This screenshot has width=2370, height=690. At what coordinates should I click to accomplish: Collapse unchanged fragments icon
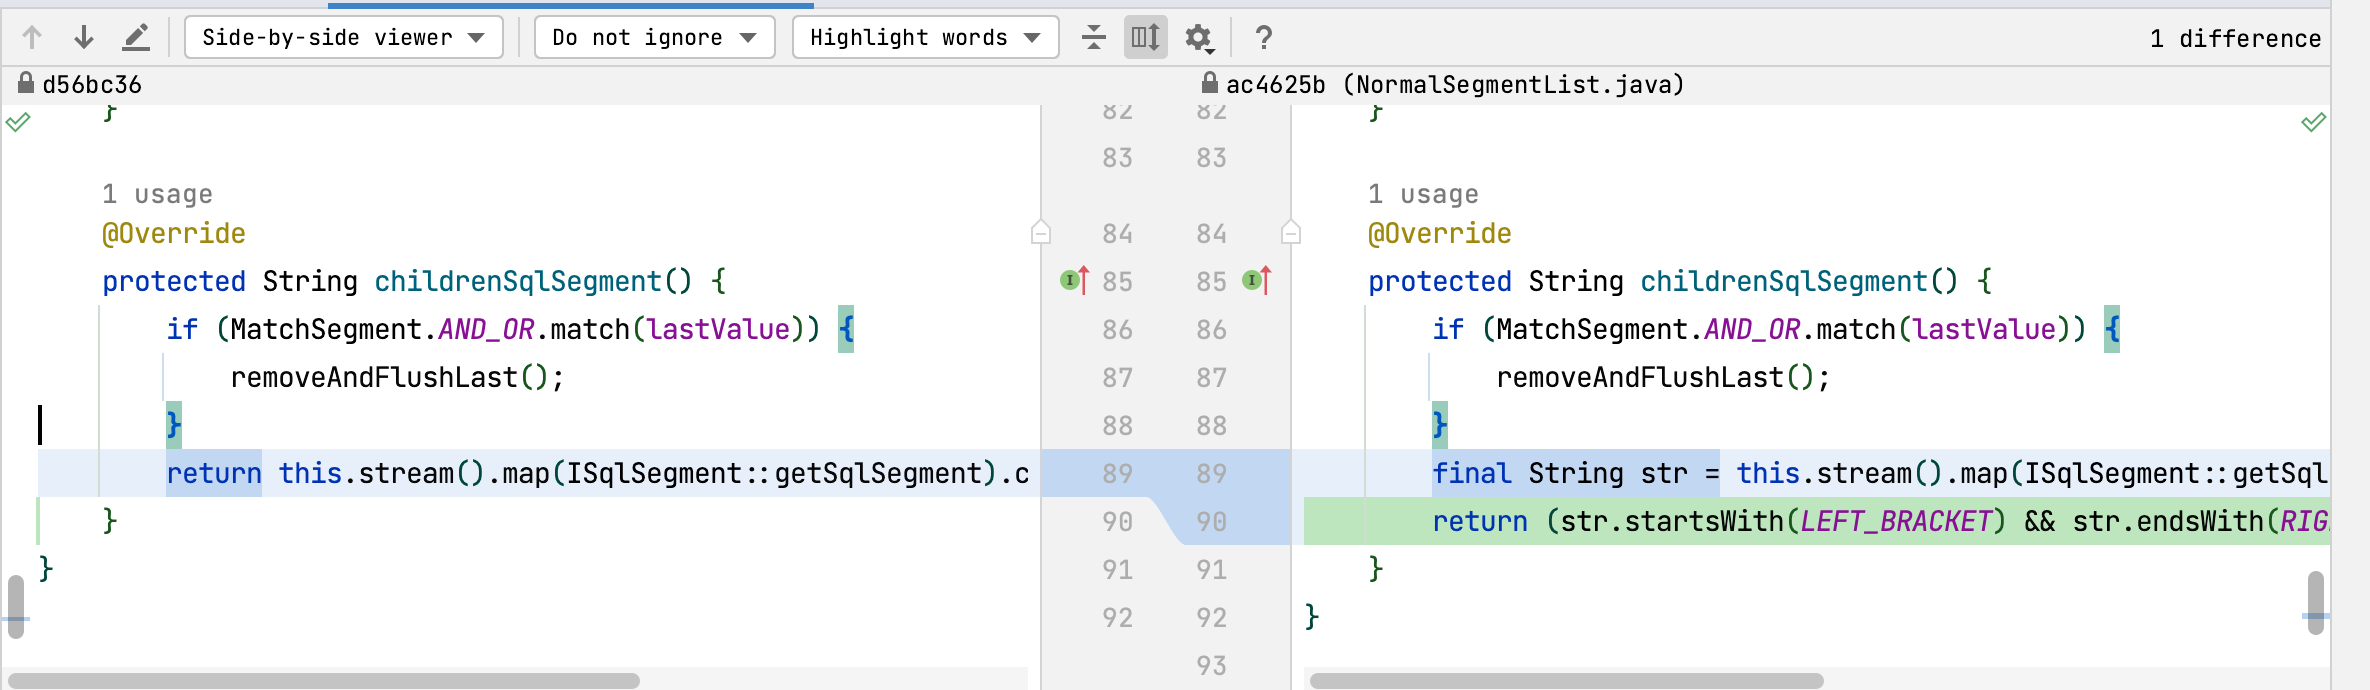[1094, 38]
